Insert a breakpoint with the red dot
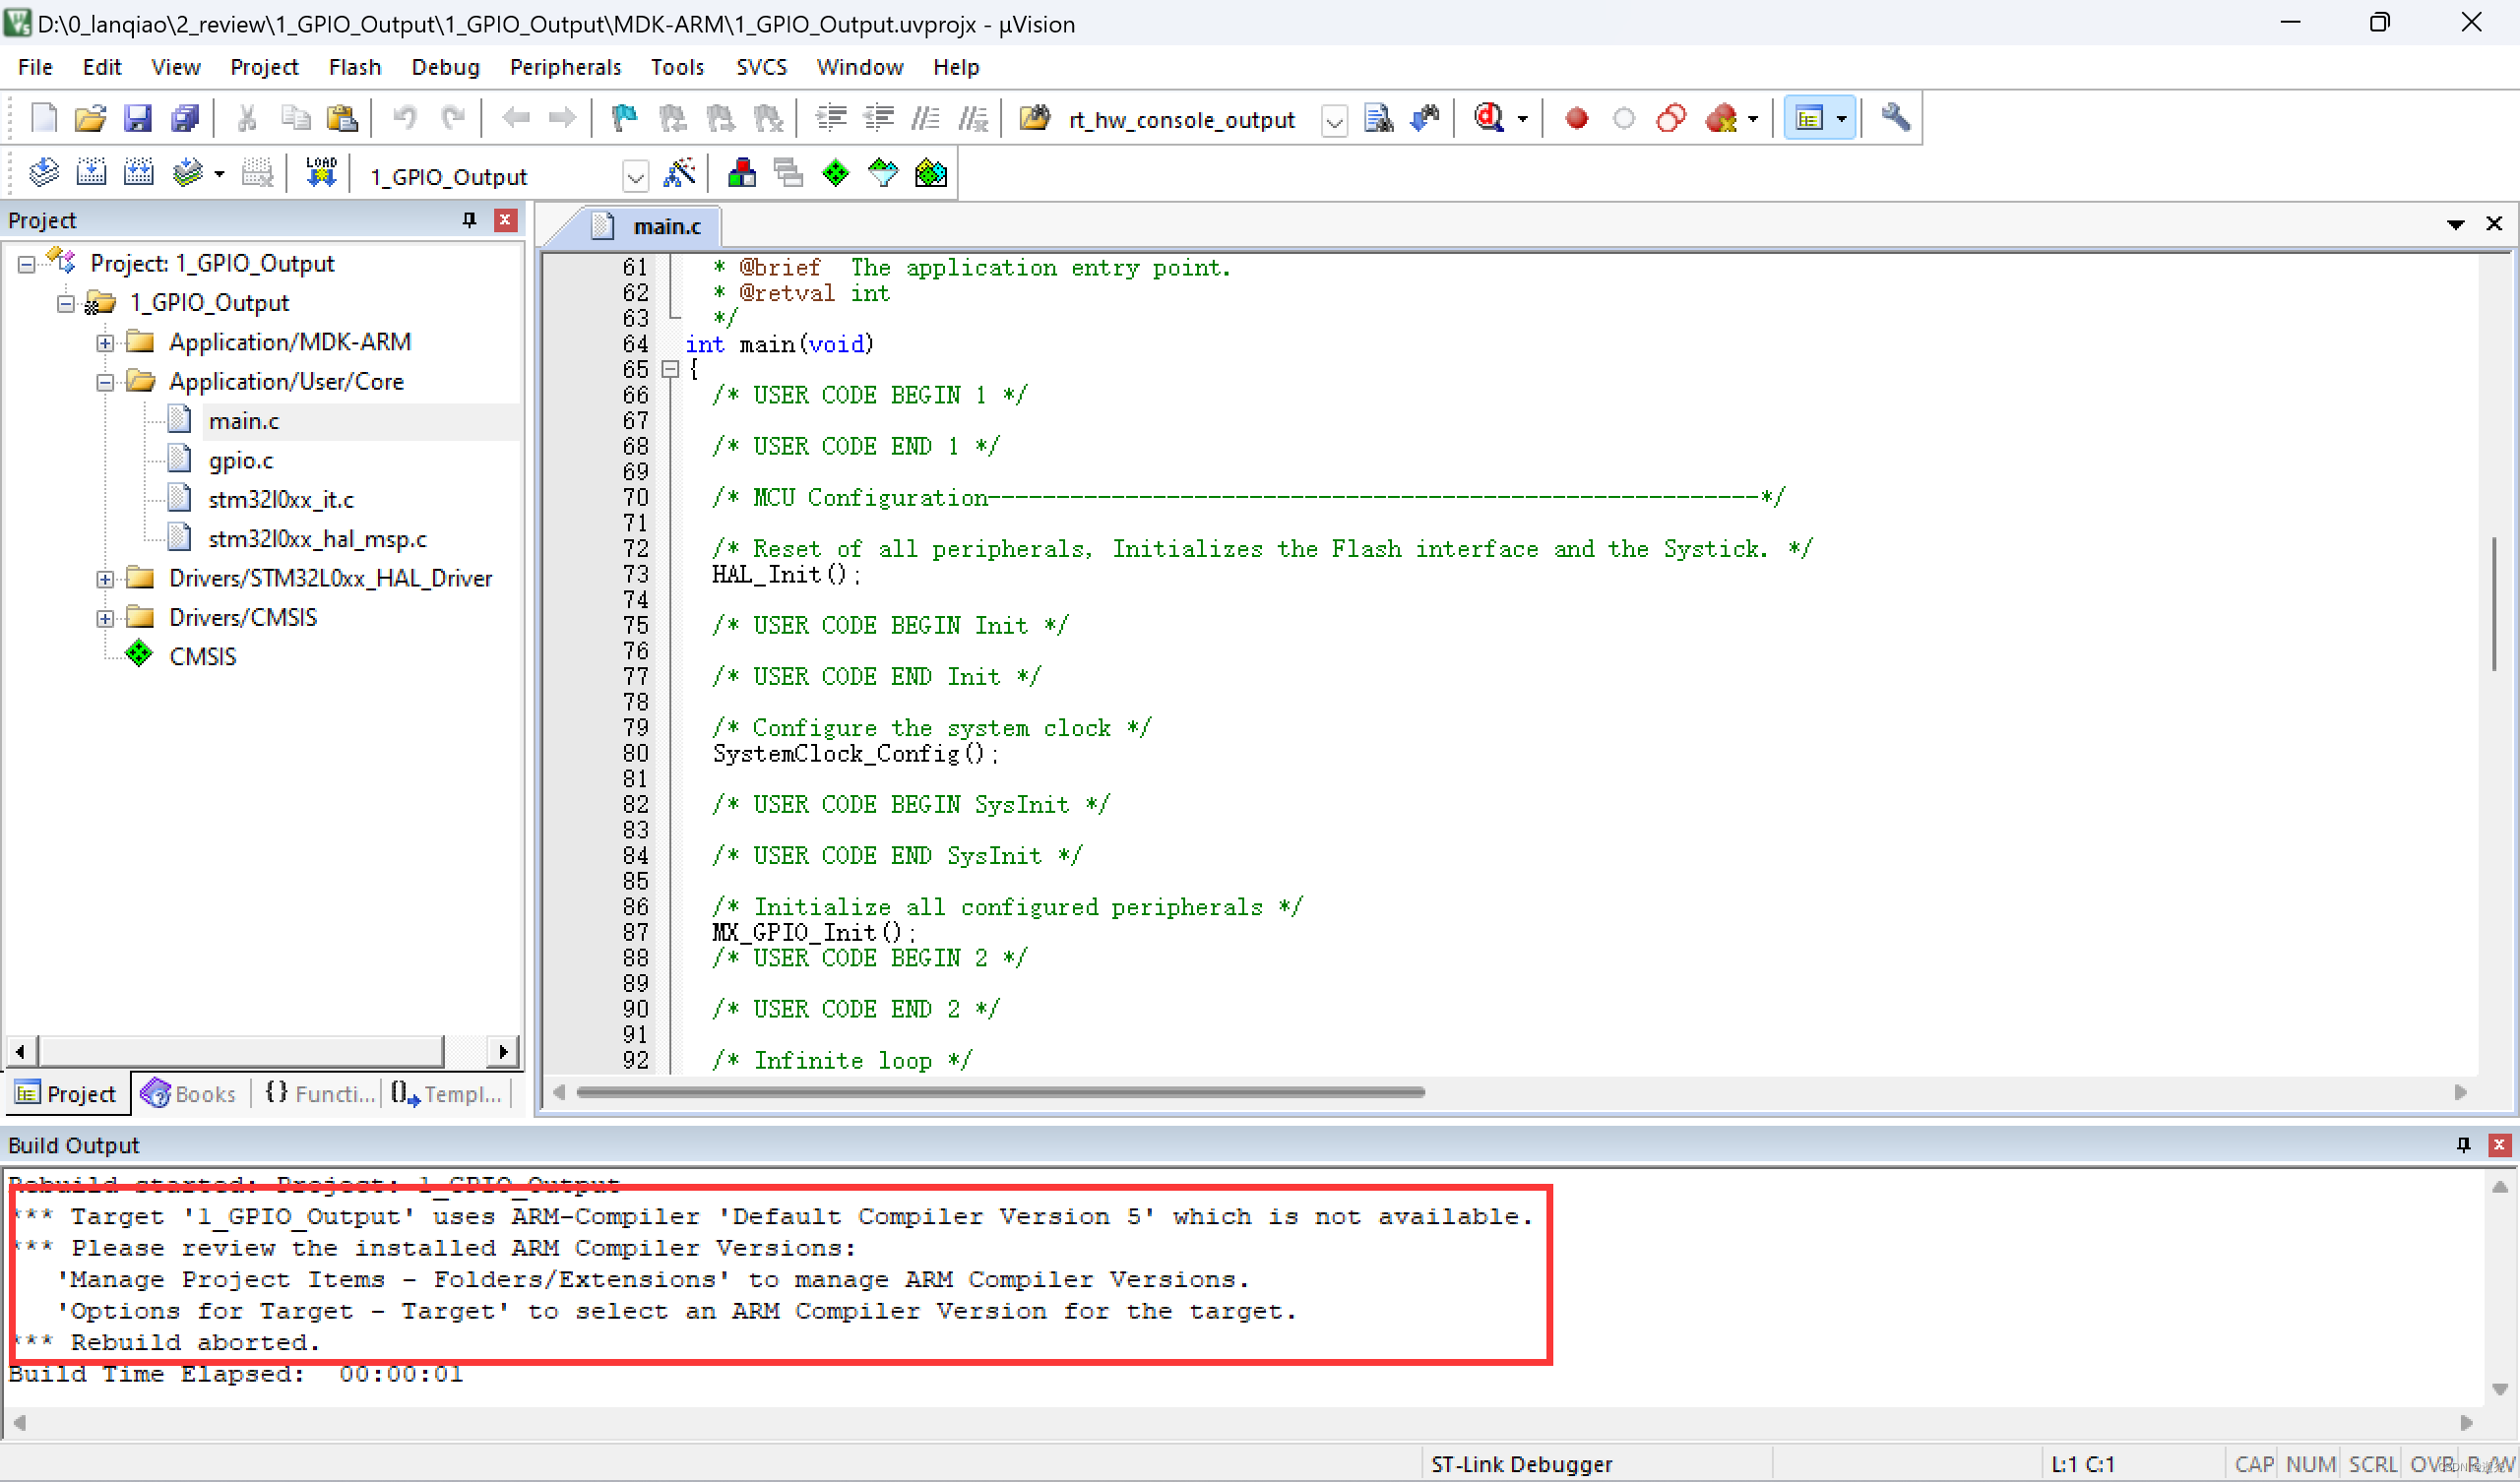Screen dimensions: 2520x1482 (x=1577, y=119)
